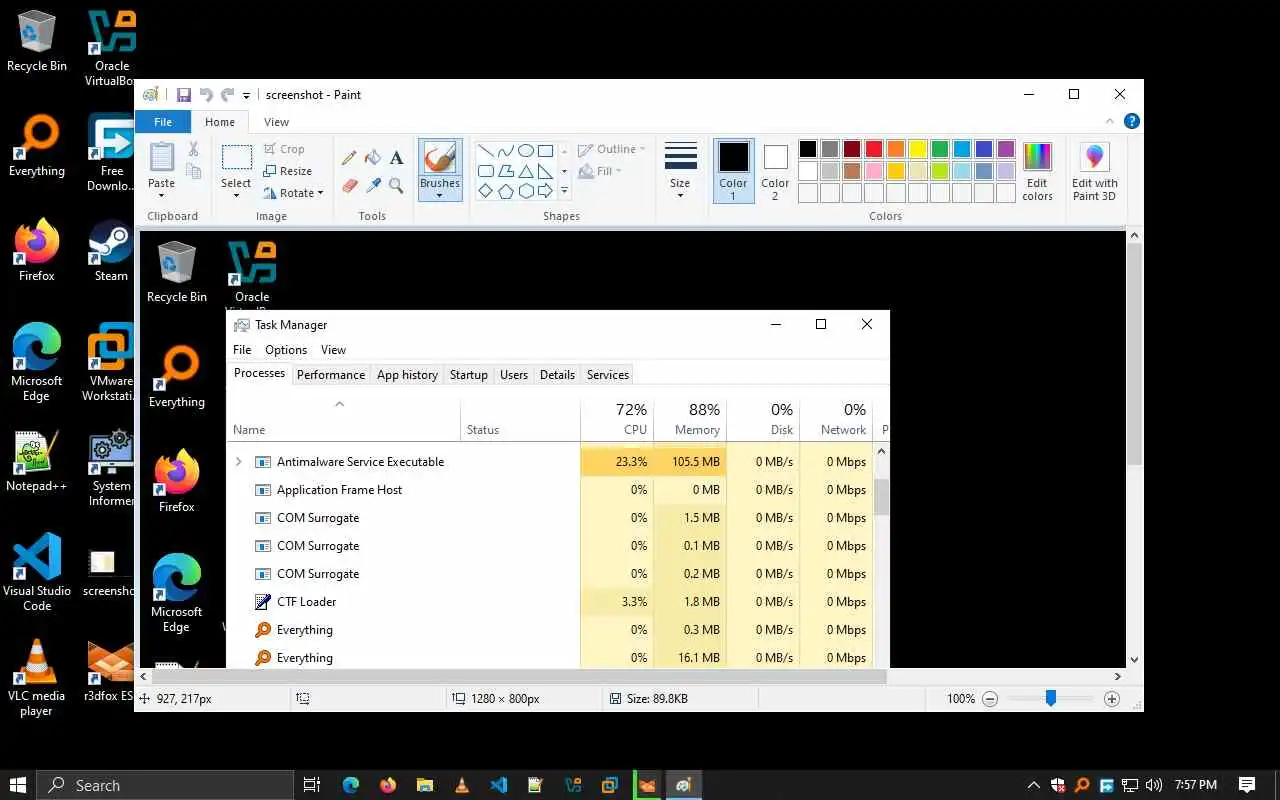Click Edit with Paint 3D
The width and height of the screenshot is (1280, 800).
[1094, 171]
